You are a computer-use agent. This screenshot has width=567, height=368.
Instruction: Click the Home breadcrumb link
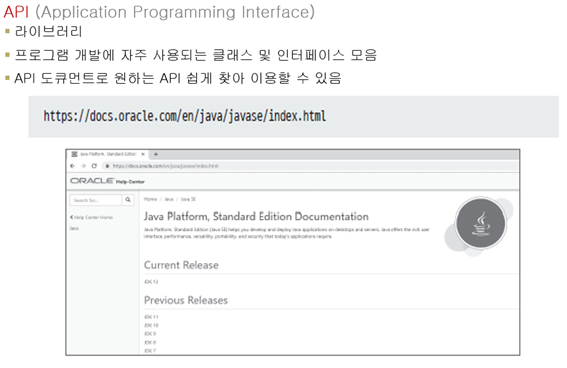tap(150, 199)
